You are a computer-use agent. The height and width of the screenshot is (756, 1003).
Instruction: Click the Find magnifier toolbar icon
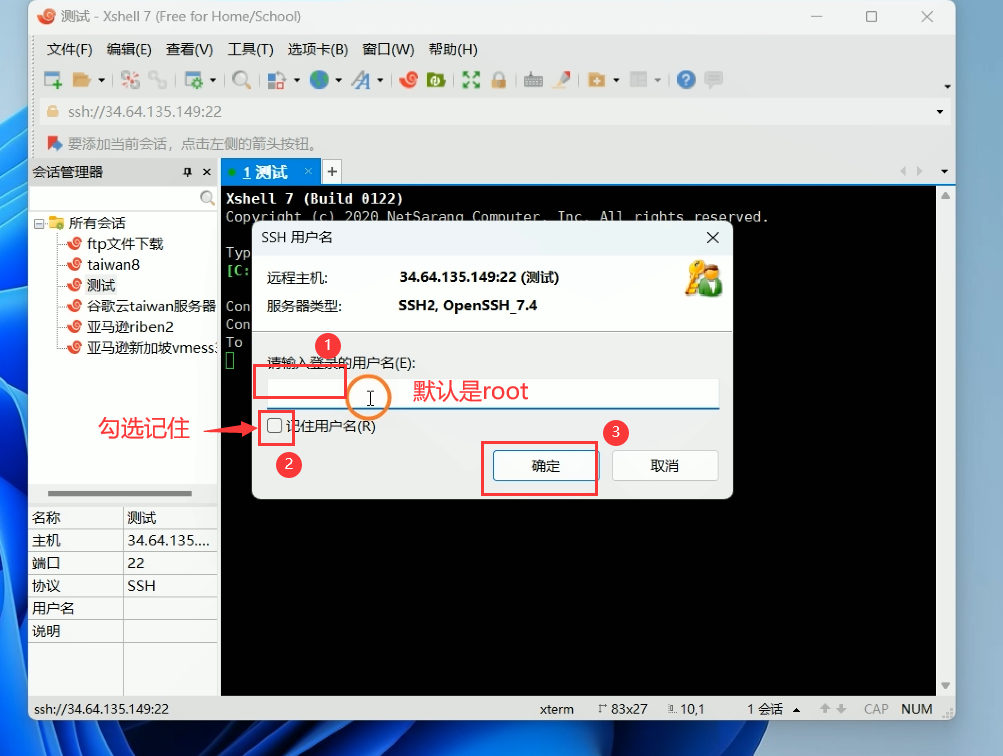coord(241,80)
